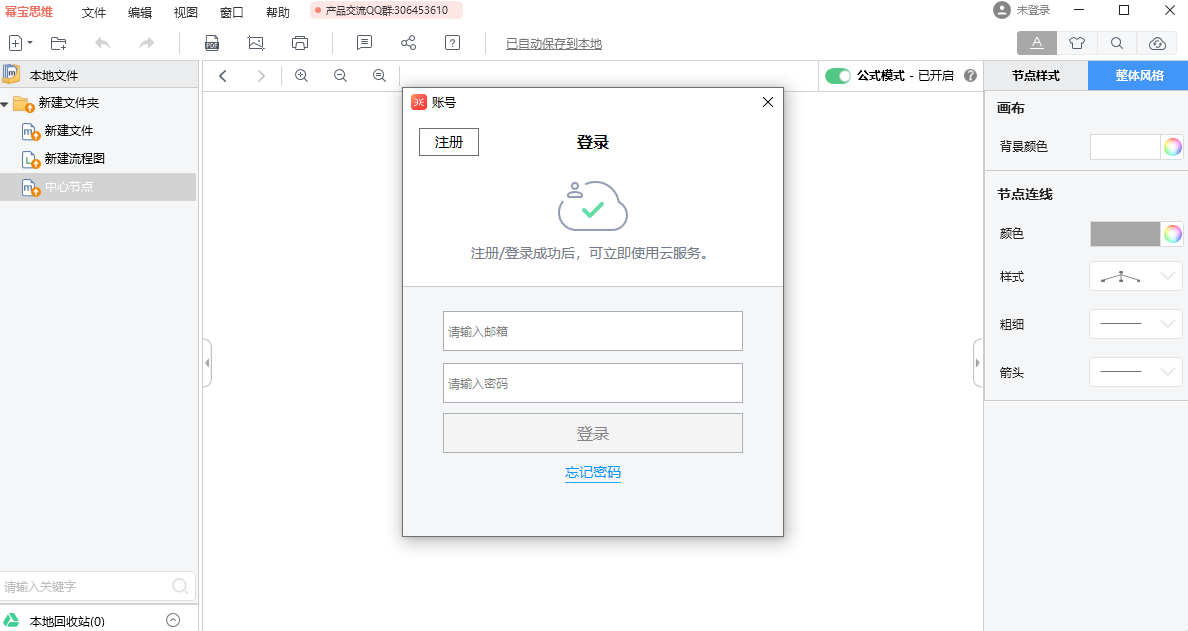This screenshot has width=1188, height=631.
Task: Open the 样式 line style dropdown
Action: pyautogui.click(x=1135, y=276)
